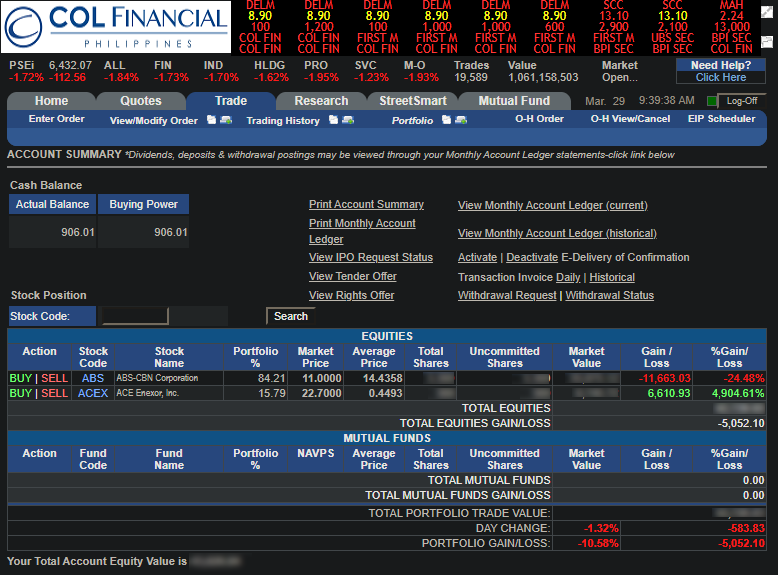Click the Search button for stock code
This screenshot has width=778, height=575.
tap(291, 316)
